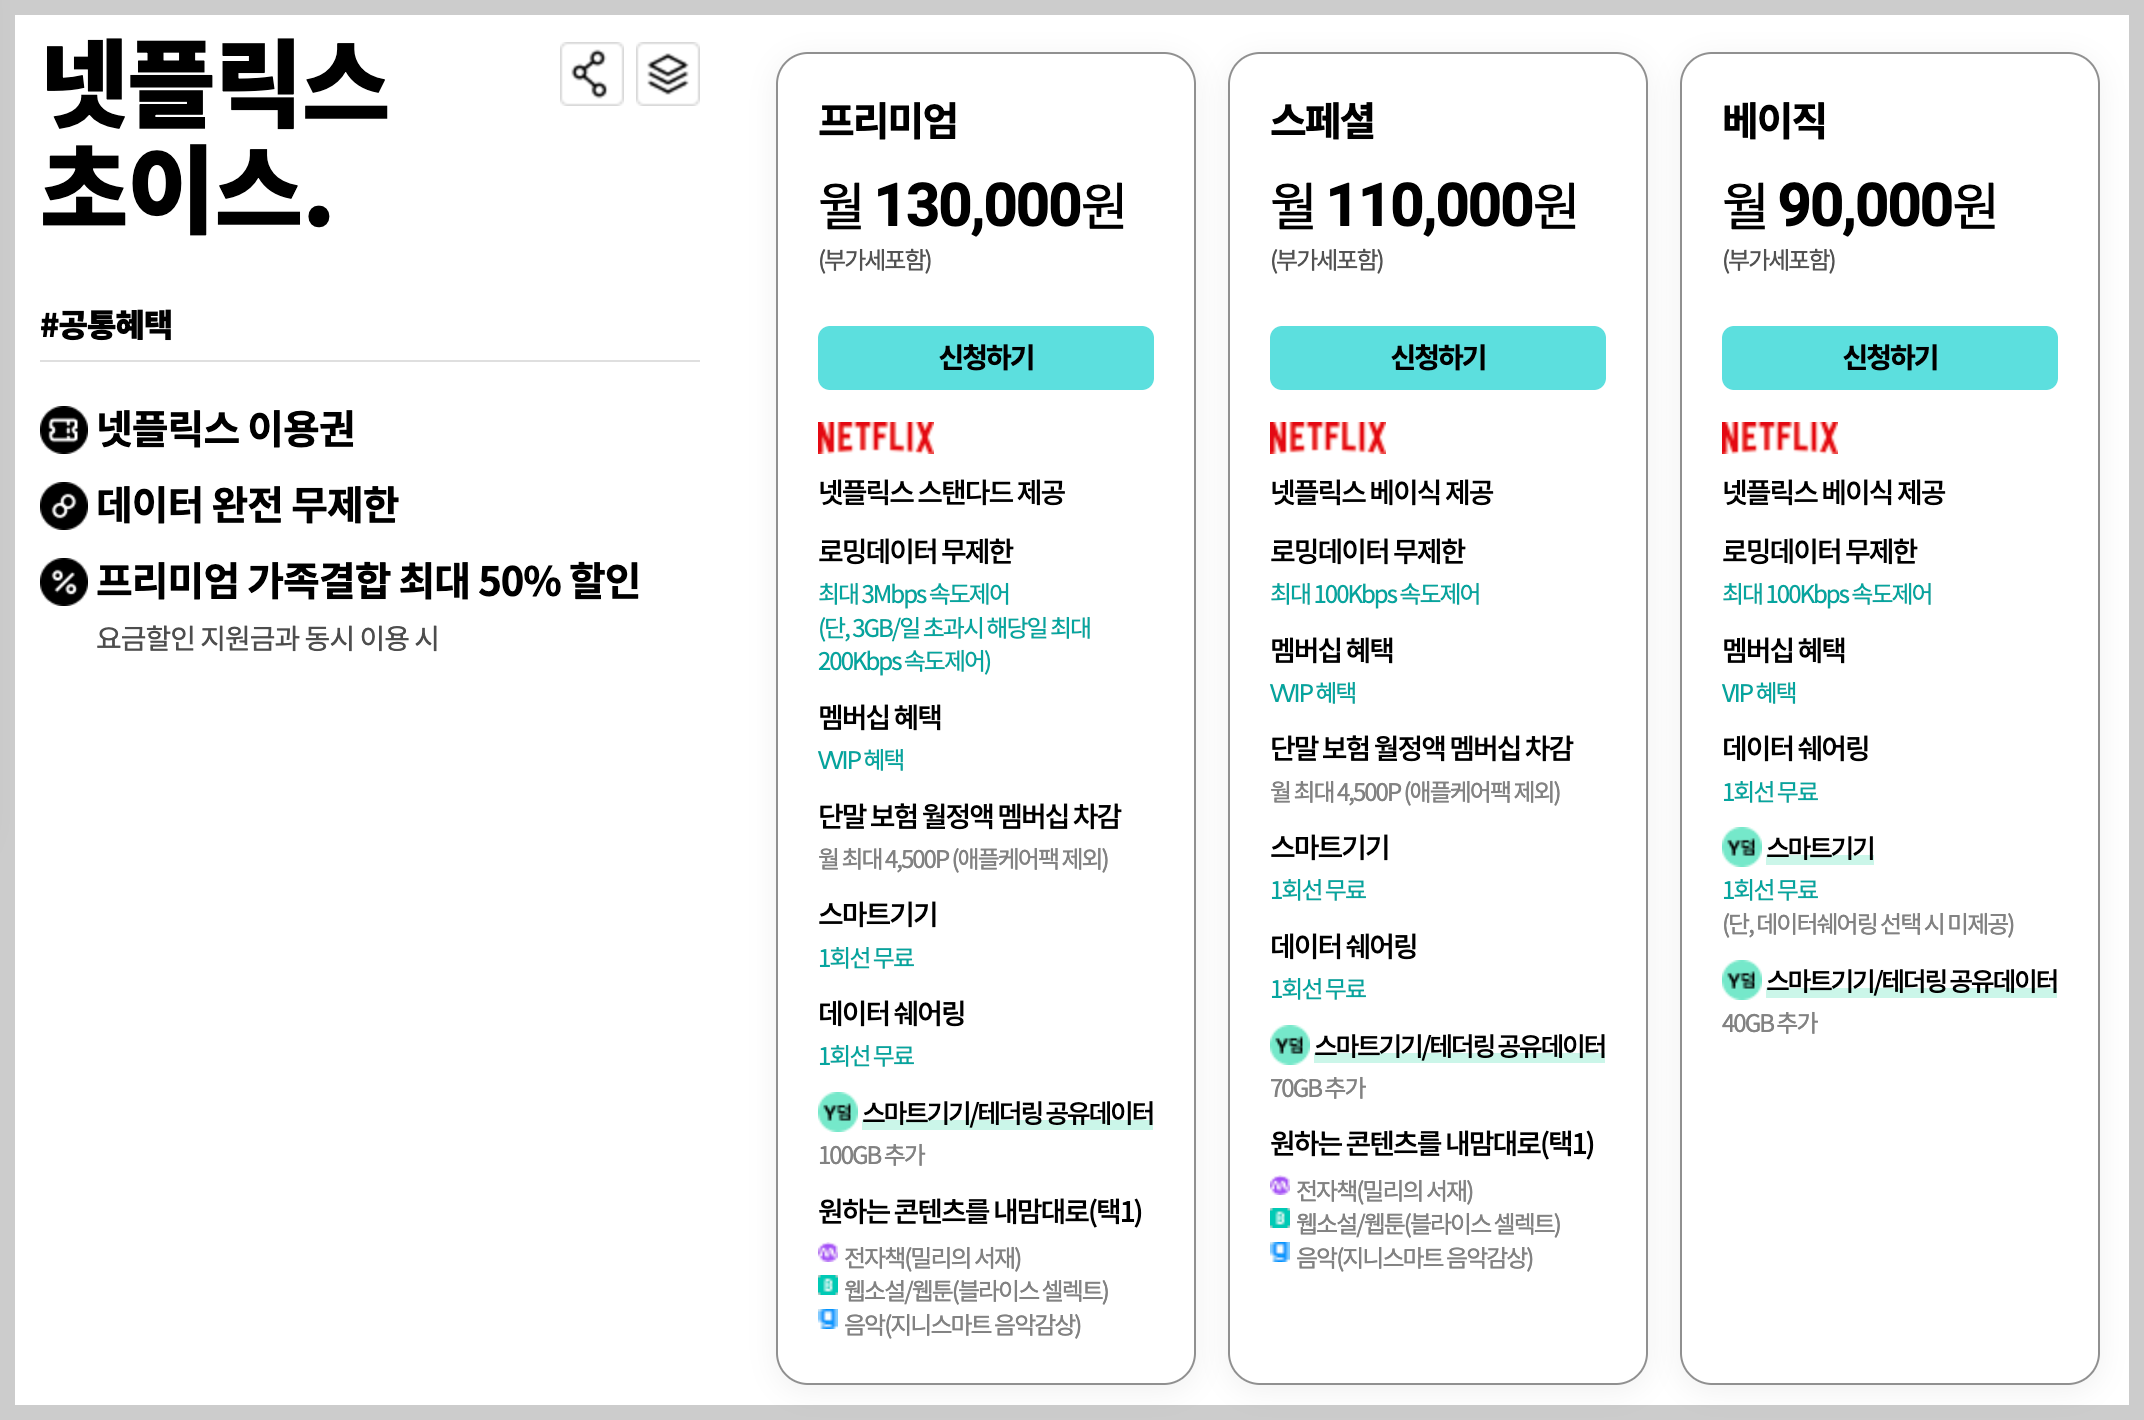The height and width of the screenshot is (1420, 2144).
Task: Click the layers compare icon button
Action: tap(667, 74)
